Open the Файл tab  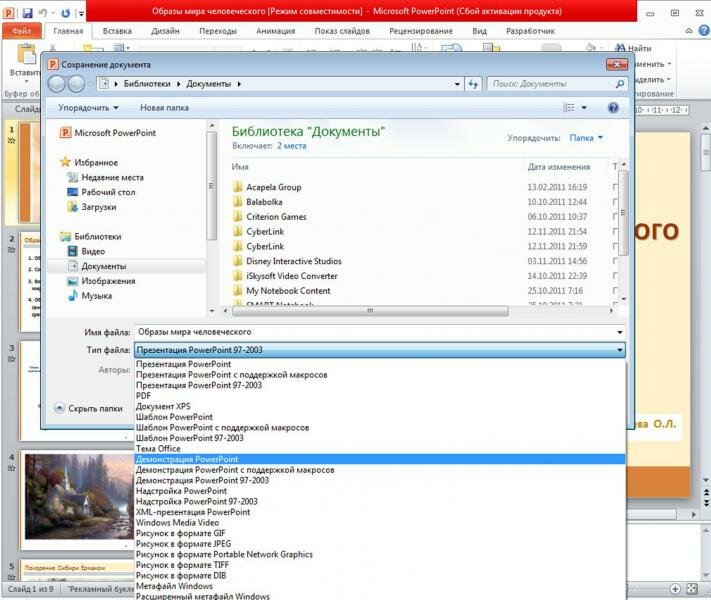(x=22, y=31)
